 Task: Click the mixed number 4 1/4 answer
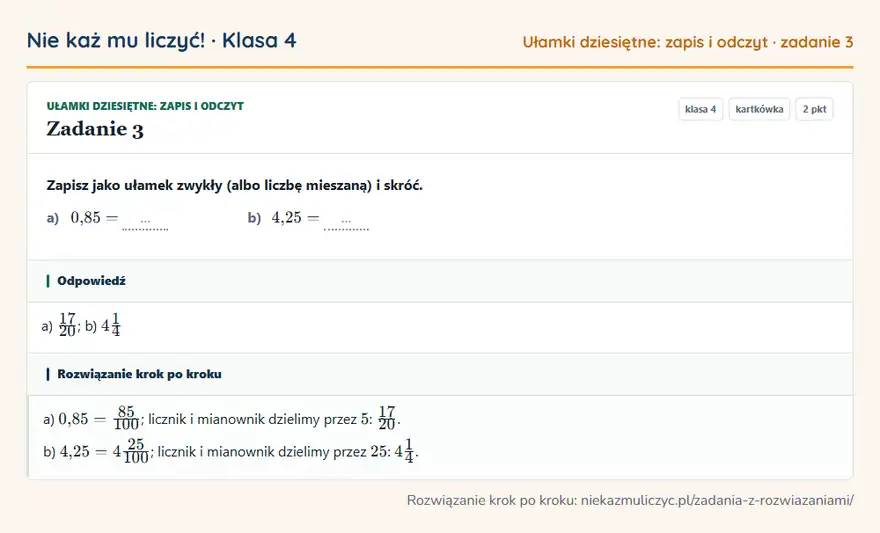coord(111,325)
